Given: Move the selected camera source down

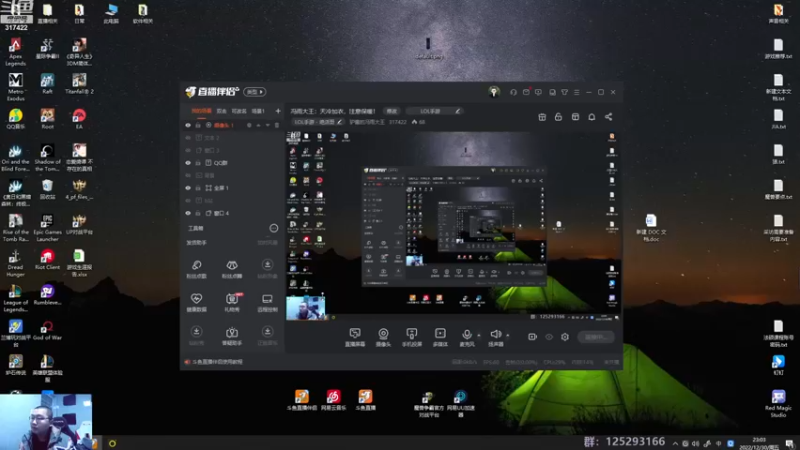Looking at the screenshot, I should click(x=267, y=125).
